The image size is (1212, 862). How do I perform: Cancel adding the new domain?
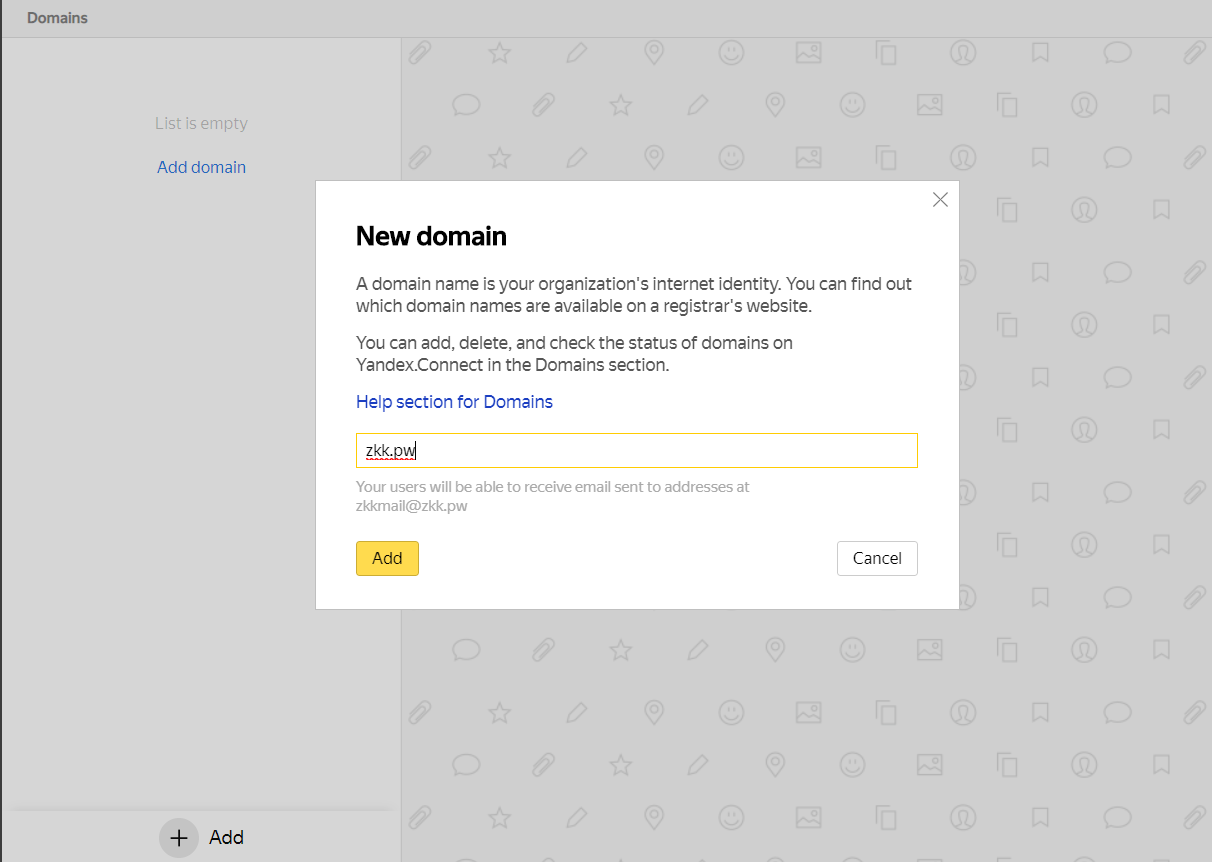(877, 559)
